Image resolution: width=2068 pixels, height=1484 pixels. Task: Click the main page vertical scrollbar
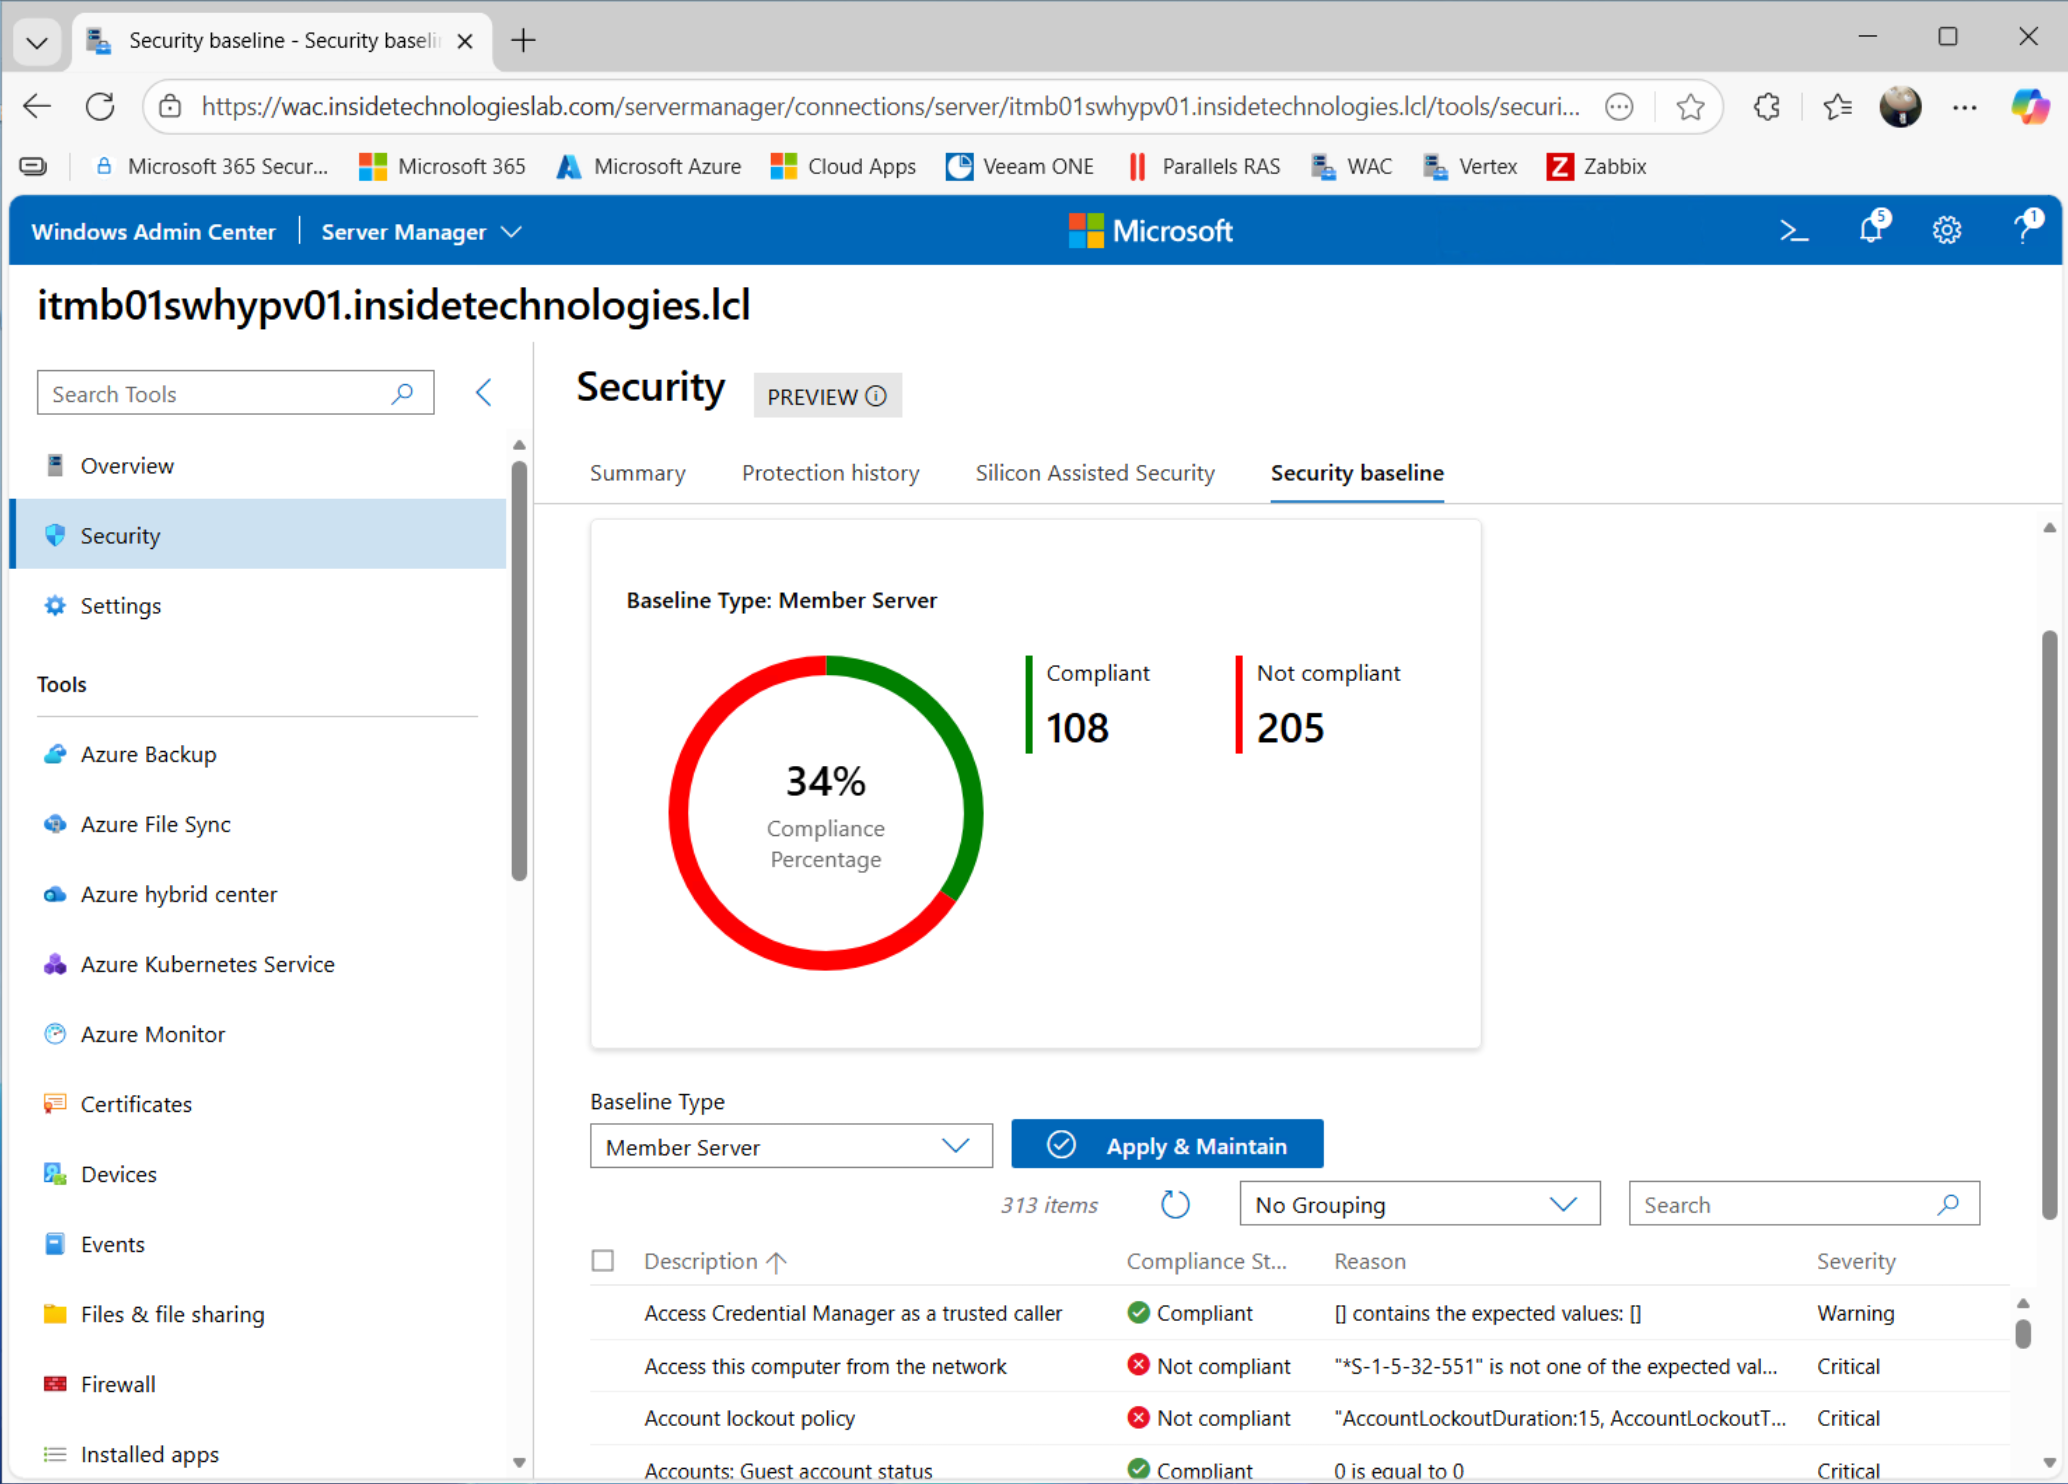tap(2048, 924)
